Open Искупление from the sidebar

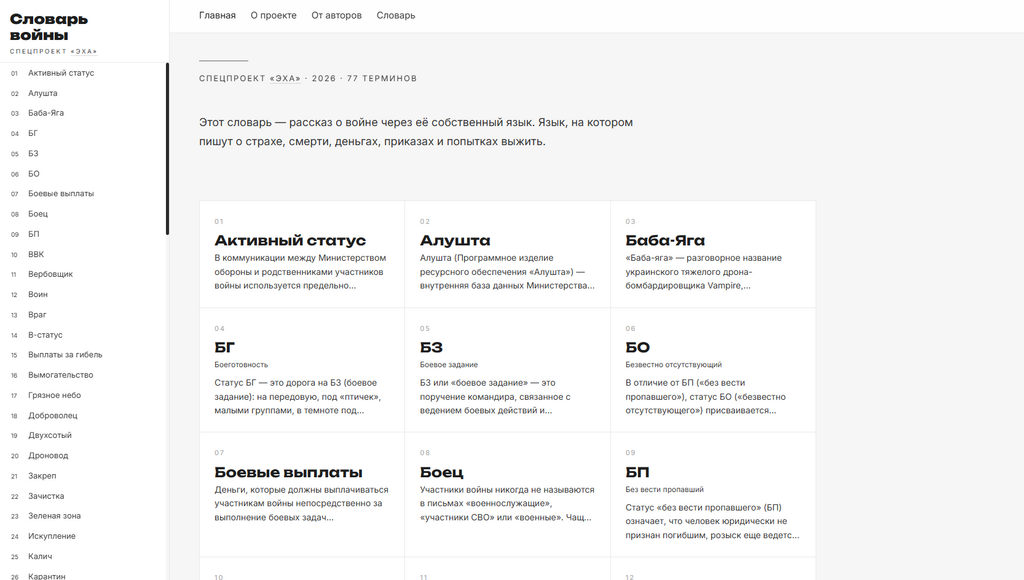52,536
